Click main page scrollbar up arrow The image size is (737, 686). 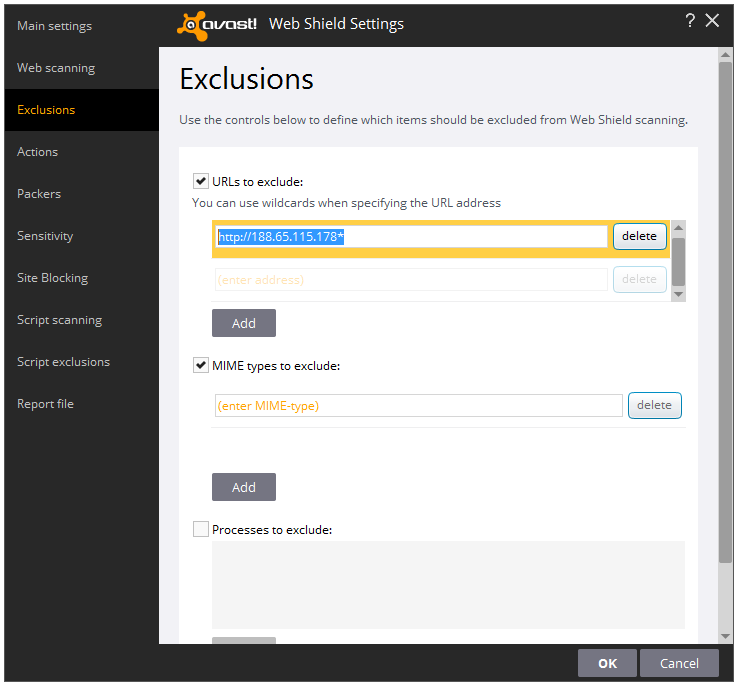tap(726, 55)
